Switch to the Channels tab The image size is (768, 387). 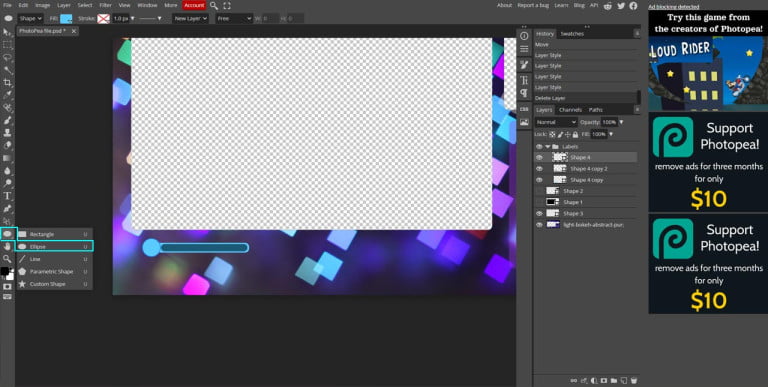coord(570,110)
